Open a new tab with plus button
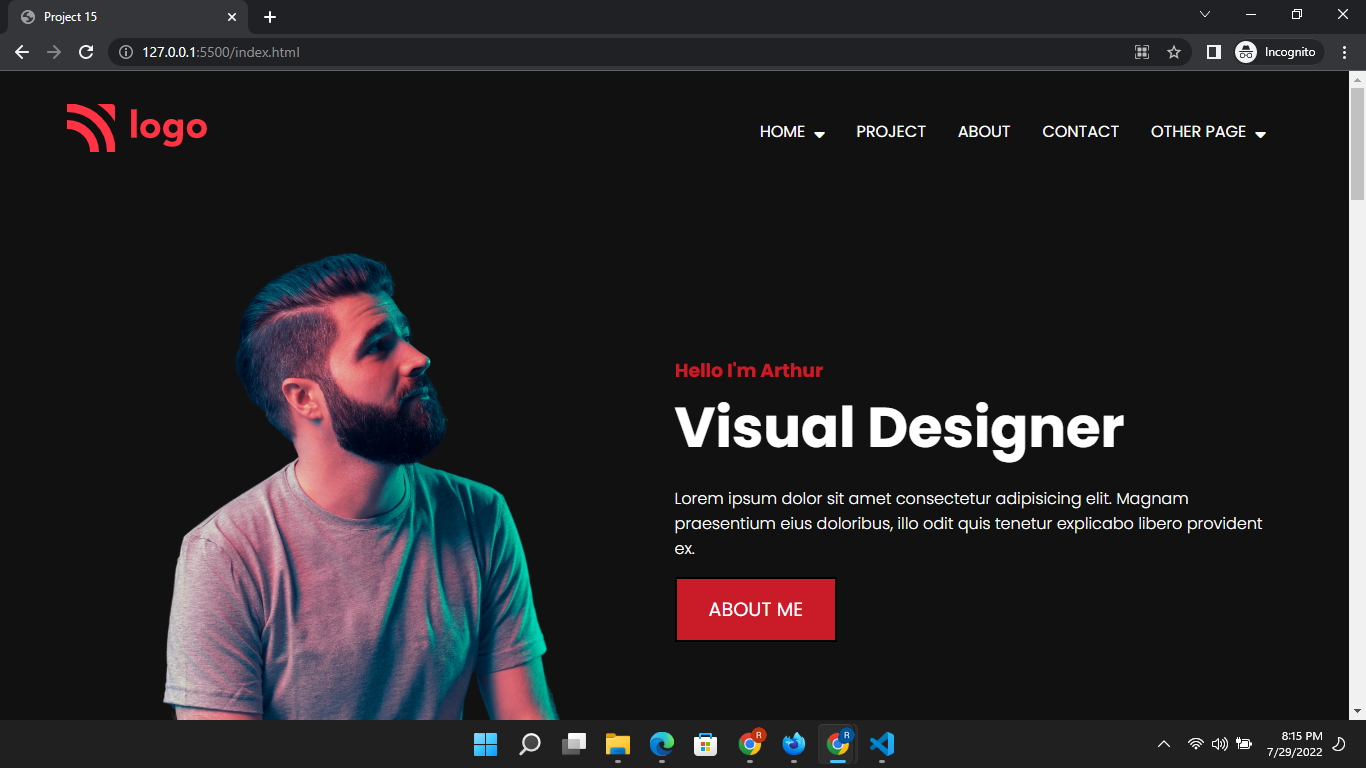The height and width of the screenshot is (768, 1366). [x=270, y=17]
